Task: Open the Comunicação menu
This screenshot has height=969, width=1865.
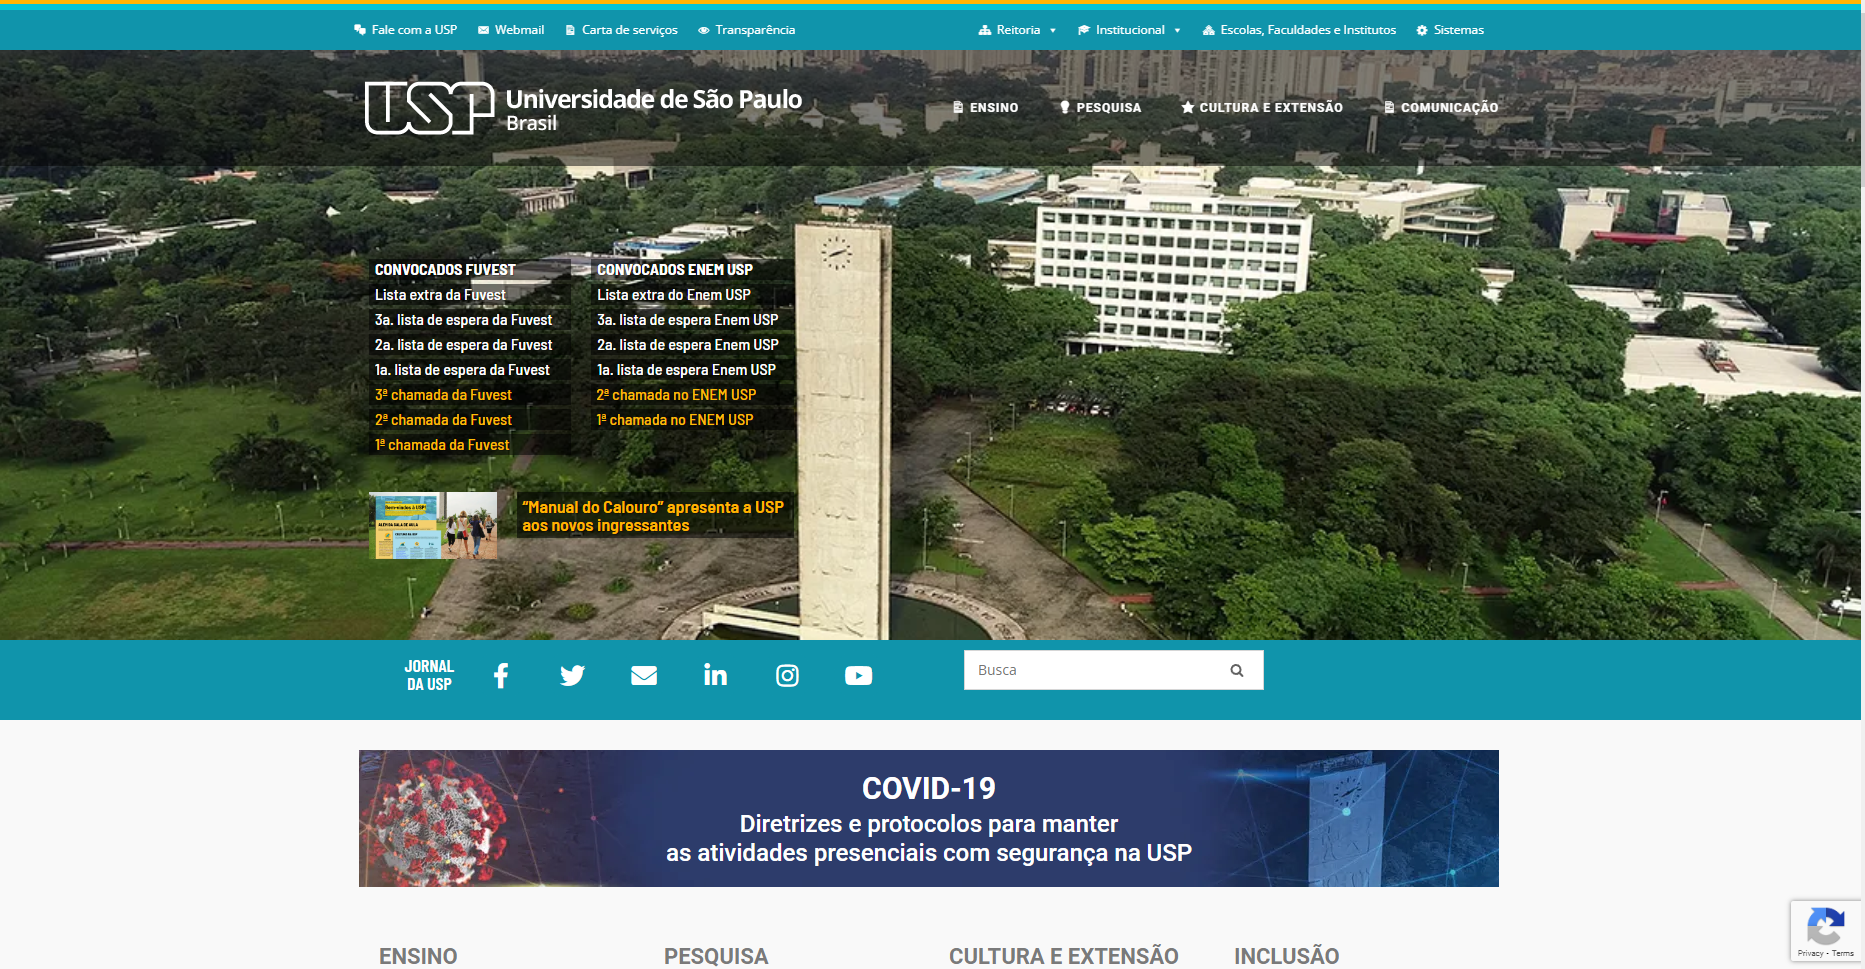Action: point(1441,107)
